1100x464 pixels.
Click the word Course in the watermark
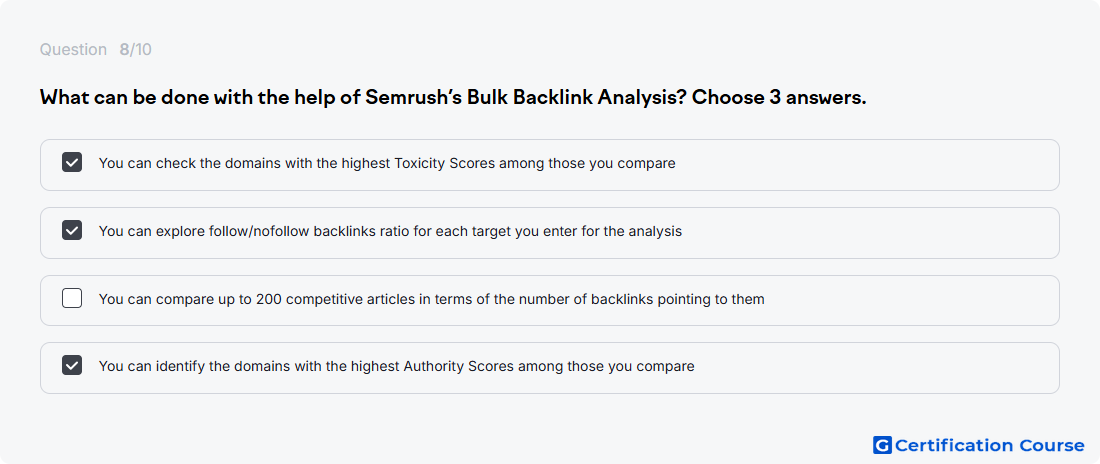[1052, 445]
